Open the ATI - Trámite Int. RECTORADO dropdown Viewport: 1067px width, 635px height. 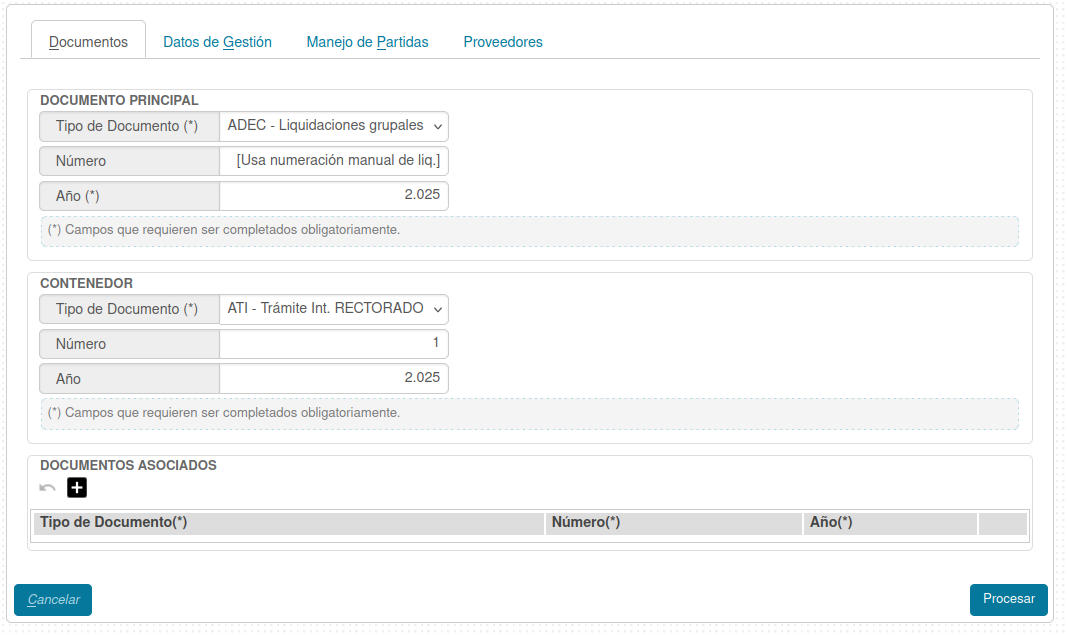point(334,309)
